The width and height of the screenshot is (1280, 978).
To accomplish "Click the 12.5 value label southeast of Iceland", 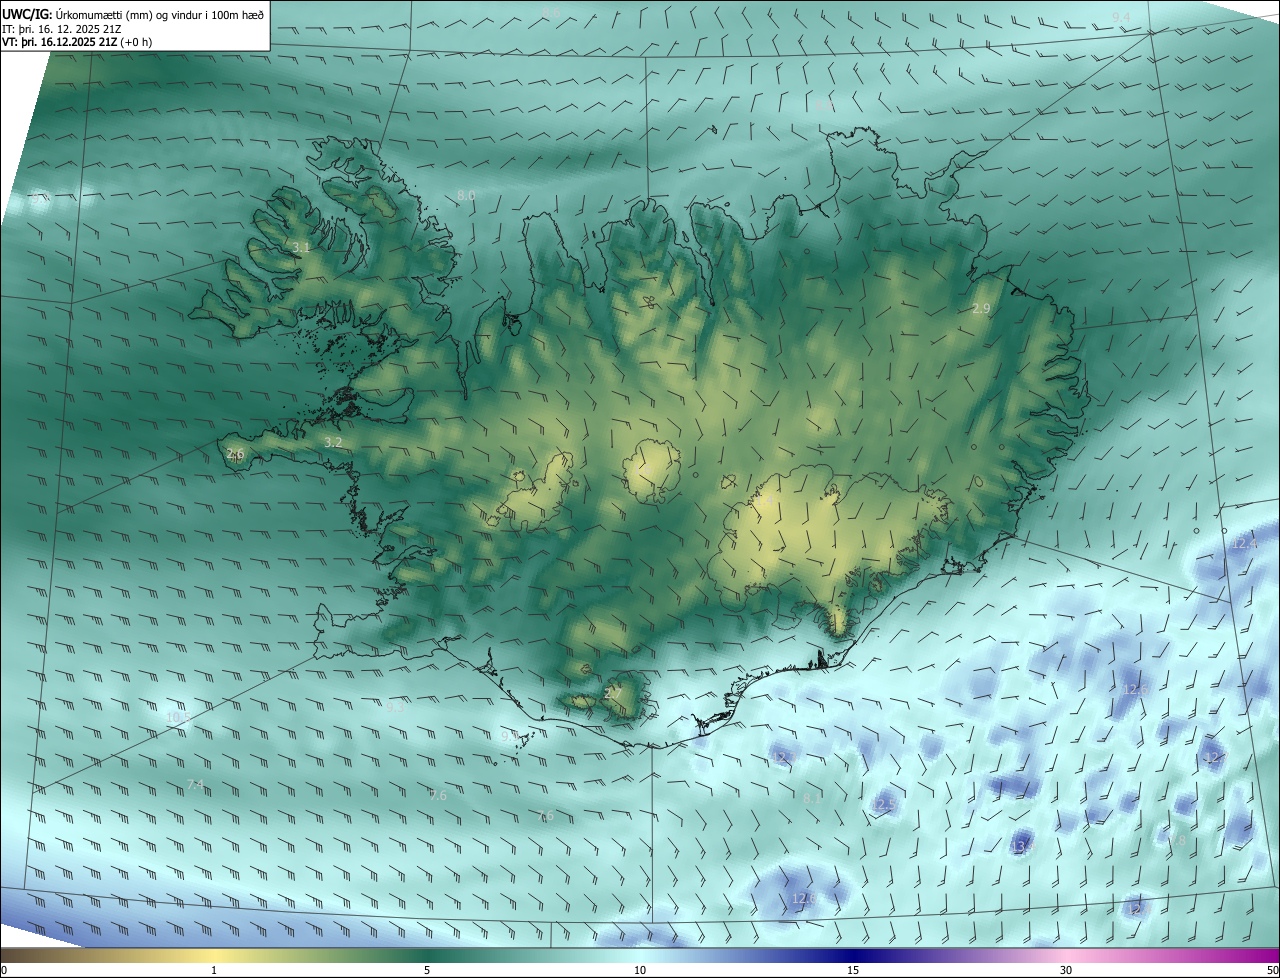I will click(x=884, y=805).
